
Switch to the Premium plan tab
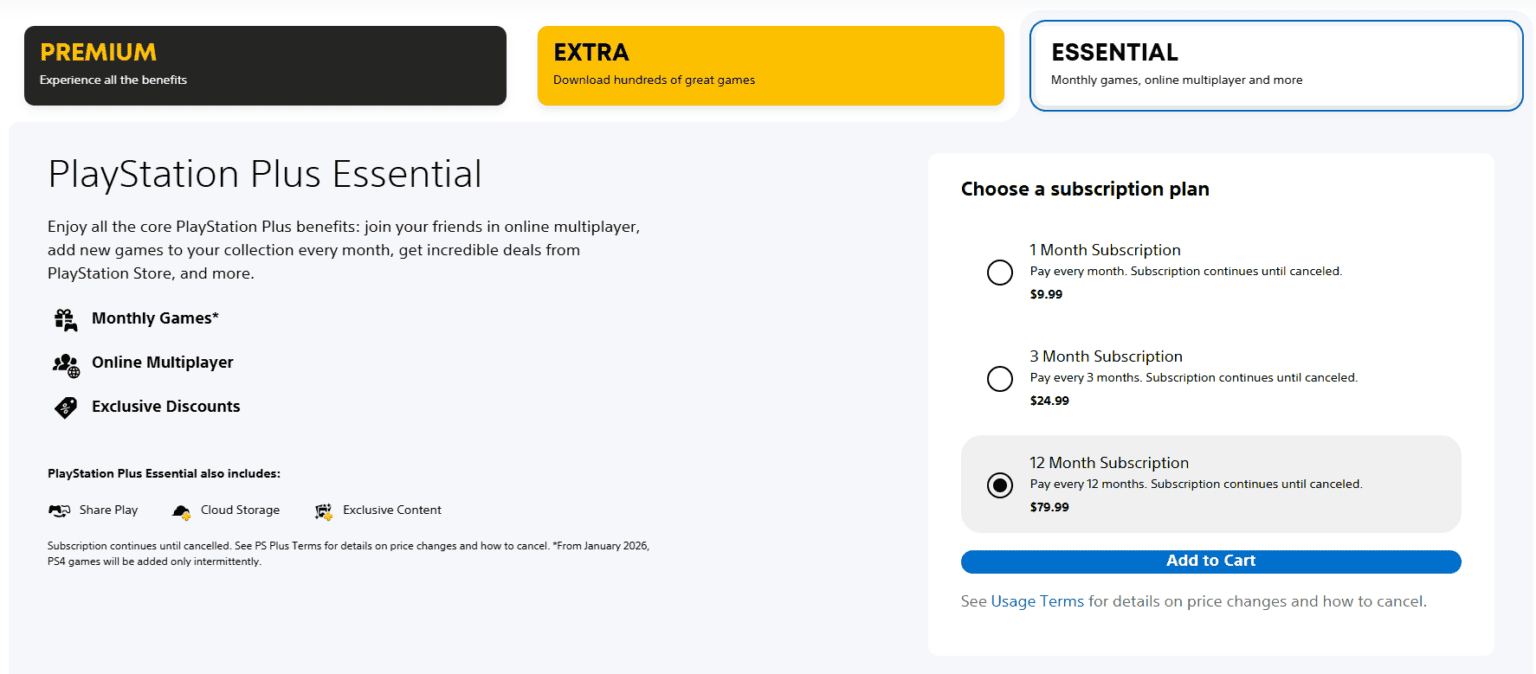click(265, 65)
